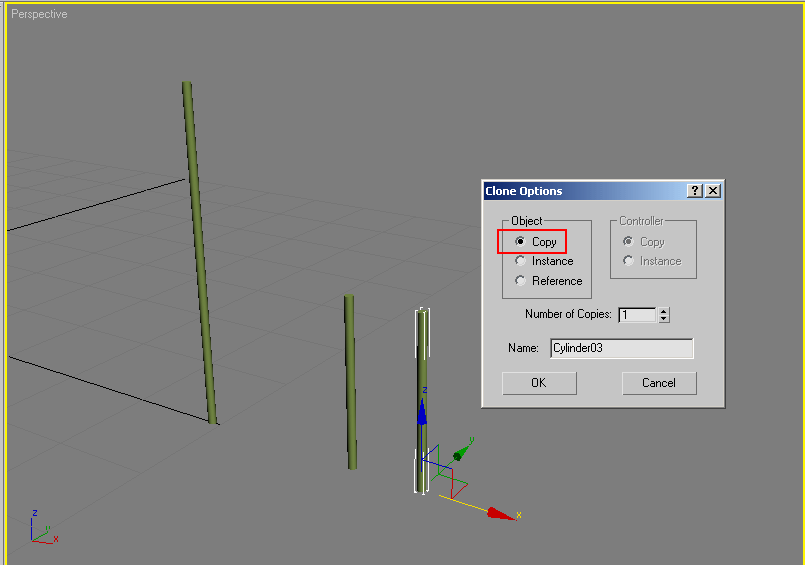
Task: Open the help question mark in Clone Options
Action: (x=695, y=191)
